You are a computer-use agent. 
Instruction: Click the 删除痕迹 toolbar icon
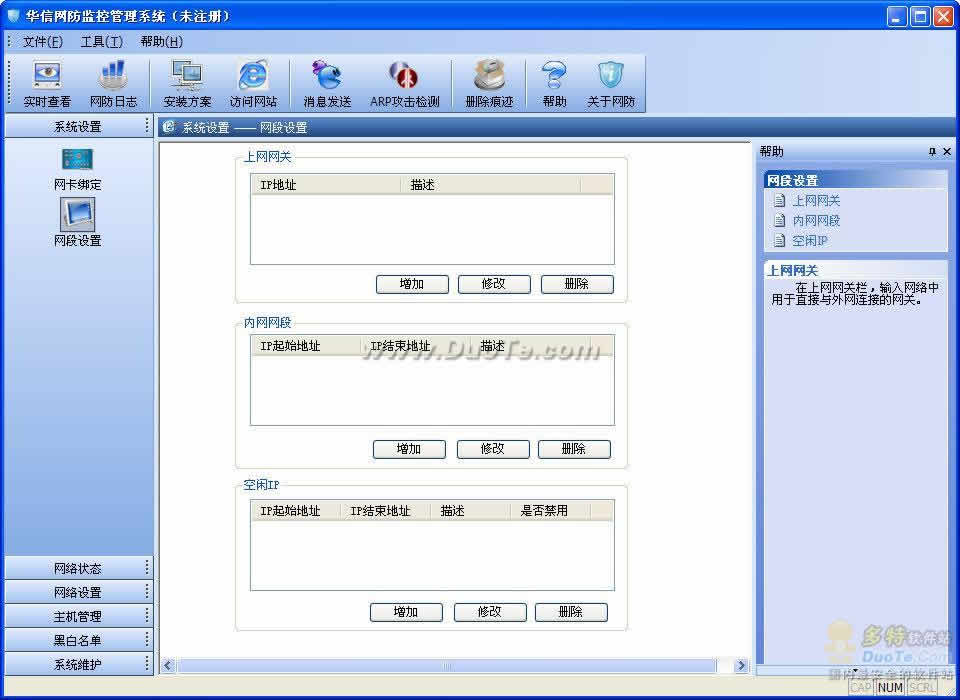pos(489,84)
